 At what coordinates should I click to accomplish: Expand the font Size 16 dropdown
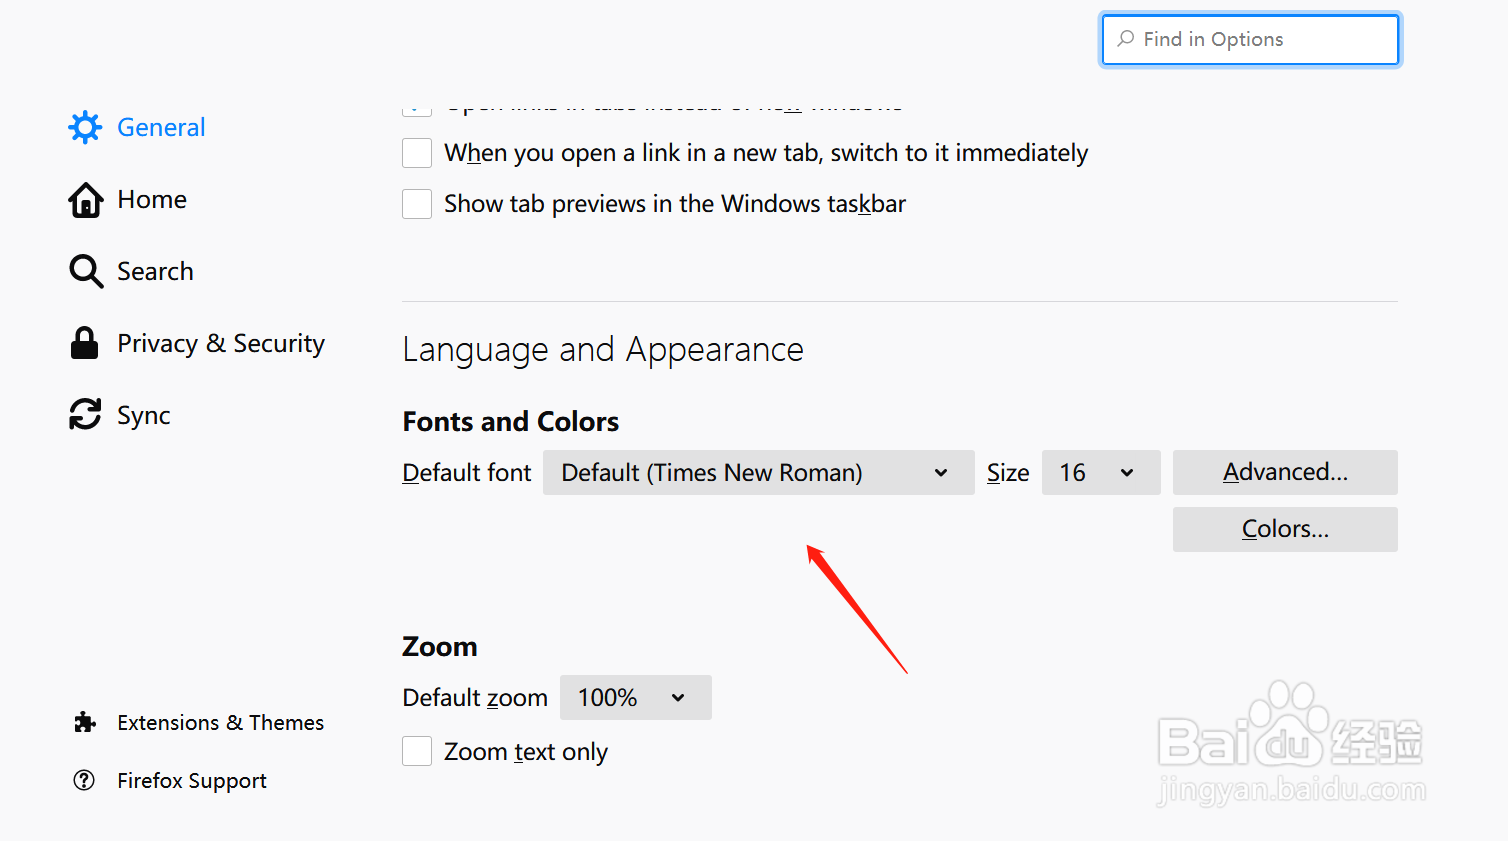point(1101,472)
